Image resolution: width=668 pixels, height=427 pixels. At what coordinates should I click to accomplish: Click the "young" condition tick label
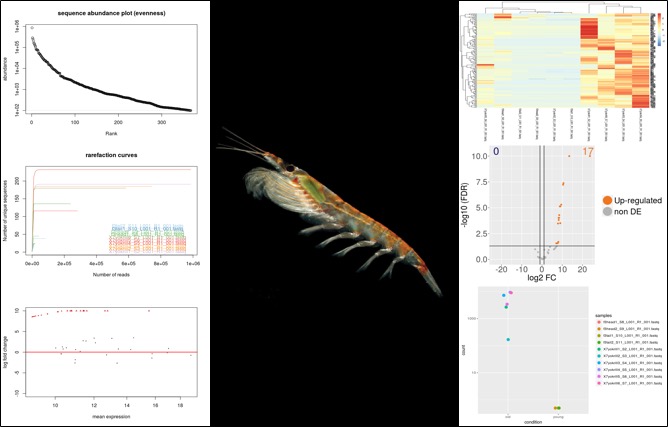coord(557,417)
